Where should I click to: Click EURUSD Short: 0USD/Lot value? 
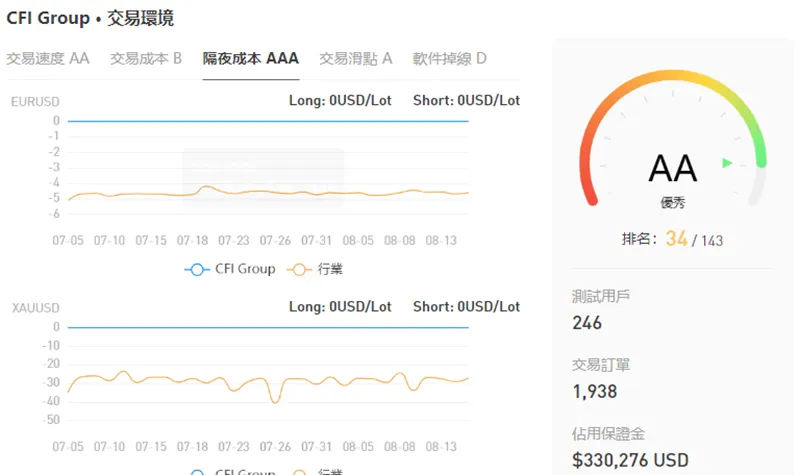pyautogui.click(x=466, y=100)
